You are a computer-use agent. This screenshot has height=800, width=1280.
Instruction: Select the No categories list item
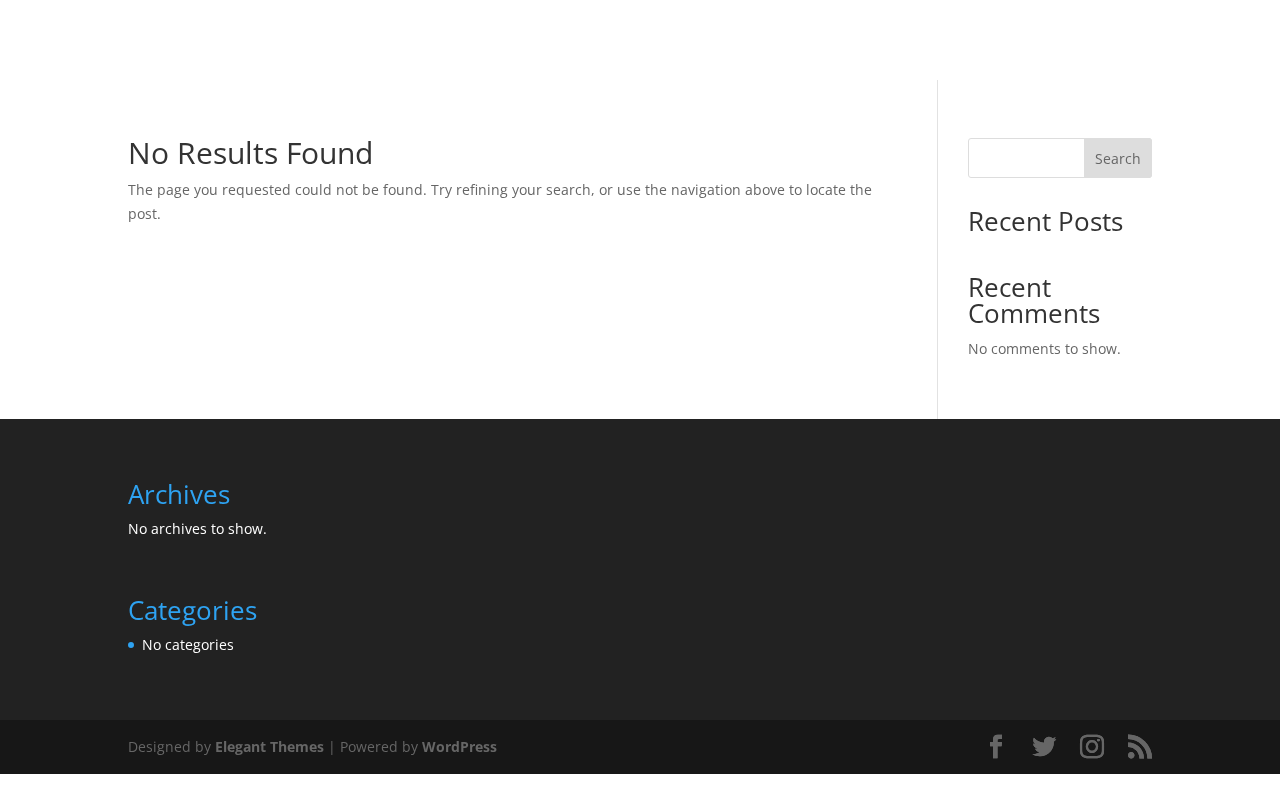point(188,645)
